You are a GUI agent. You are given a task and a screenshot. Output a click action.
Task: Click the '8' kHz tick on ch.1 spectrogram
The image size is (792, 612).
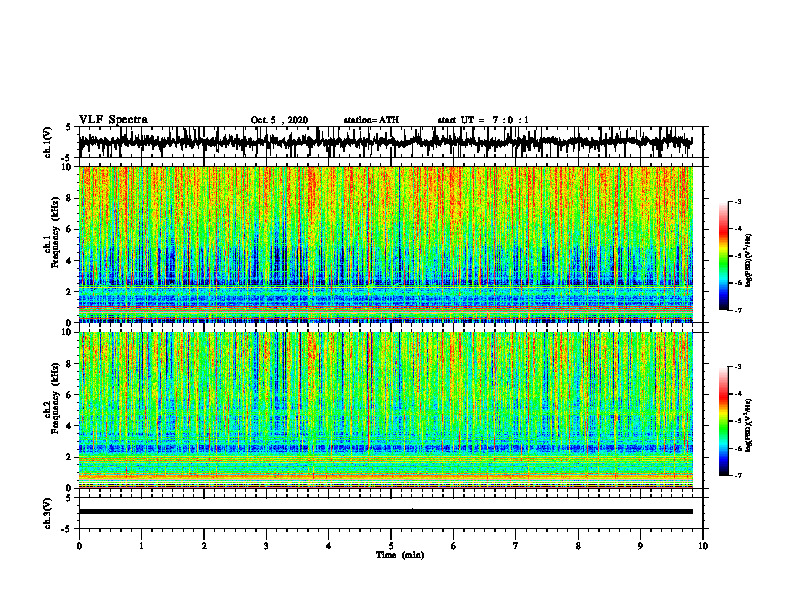point(69,198)
